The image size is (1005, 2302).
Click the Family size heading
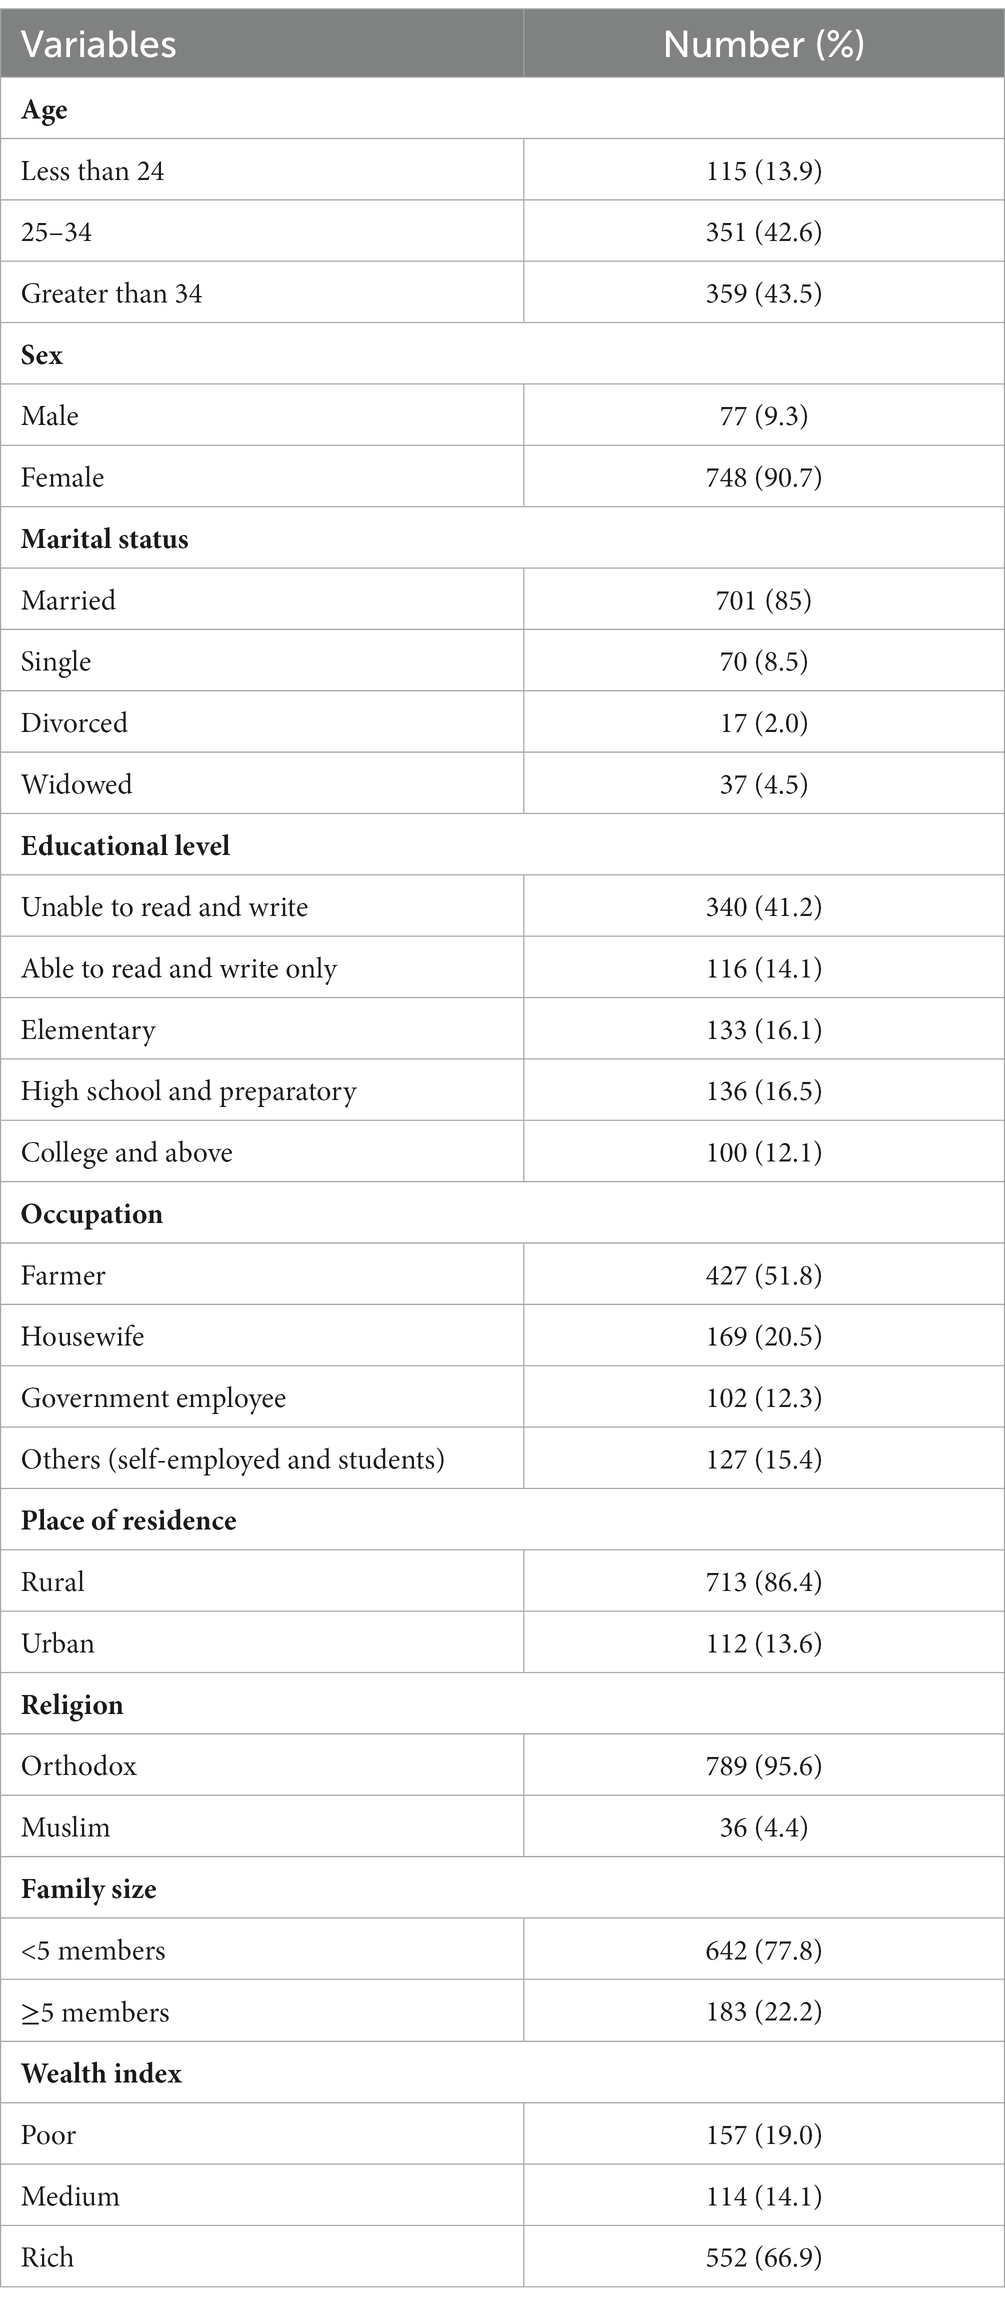pyautogui.click(x=88, y=1889)
